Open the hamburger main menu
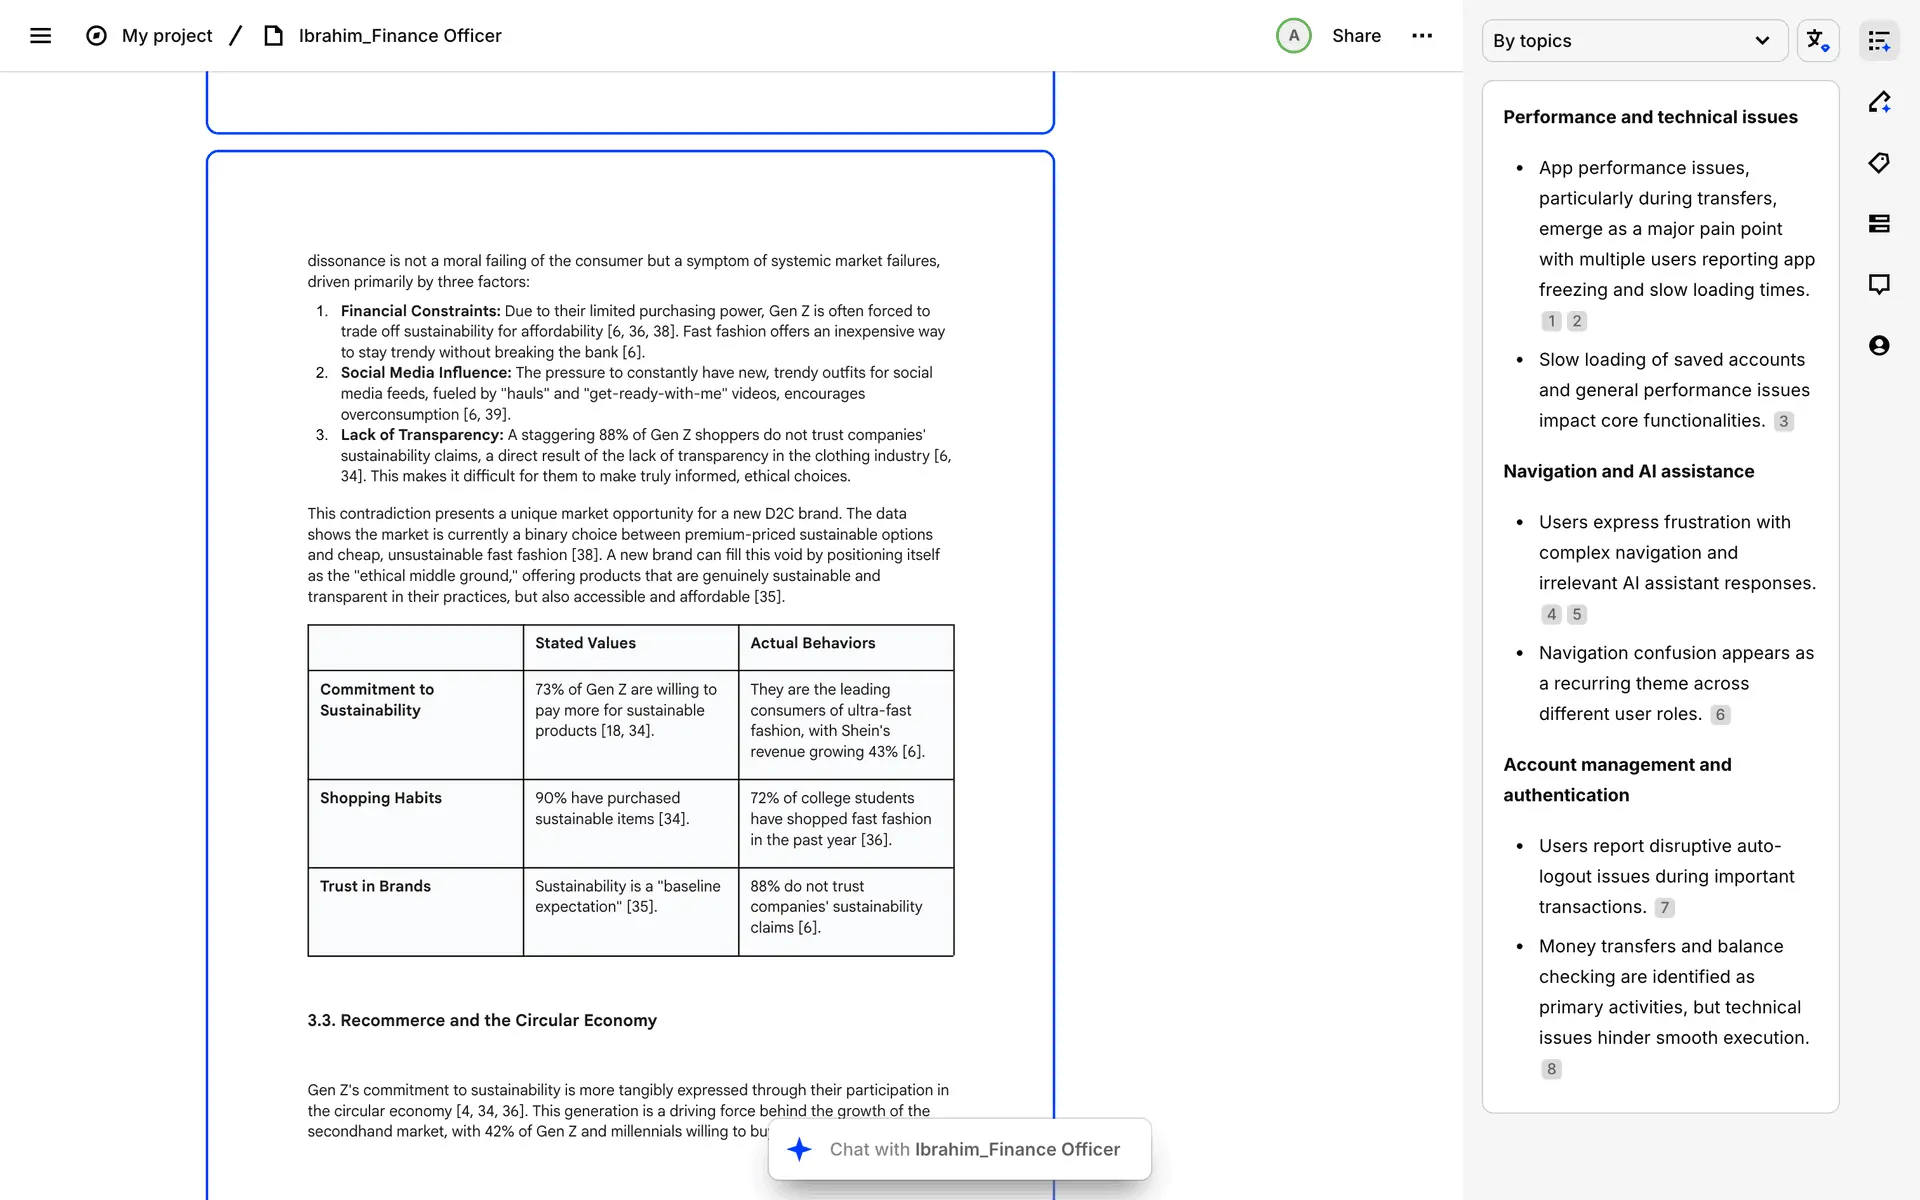The width and height of the screenshot is (1920, 1200). tap(40, 36)
